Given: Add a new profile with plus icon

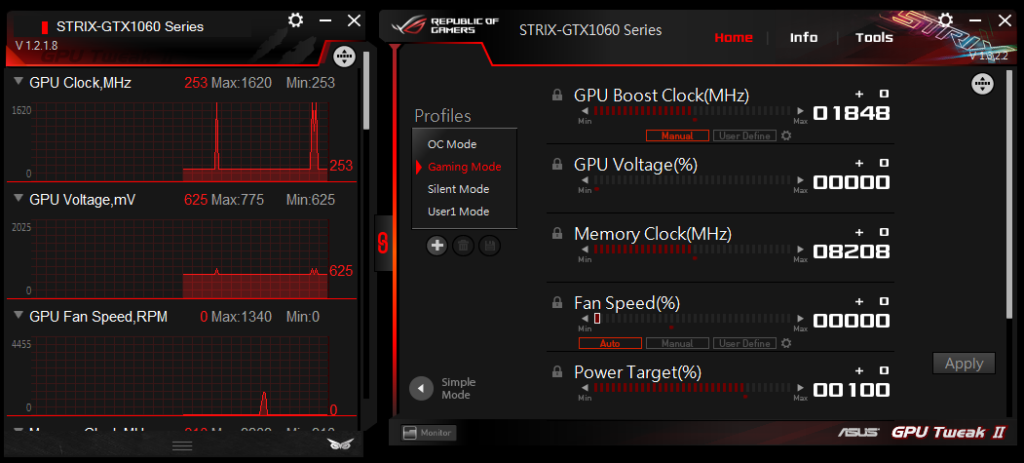Looking at the screenshot, I should pos(437,246).
